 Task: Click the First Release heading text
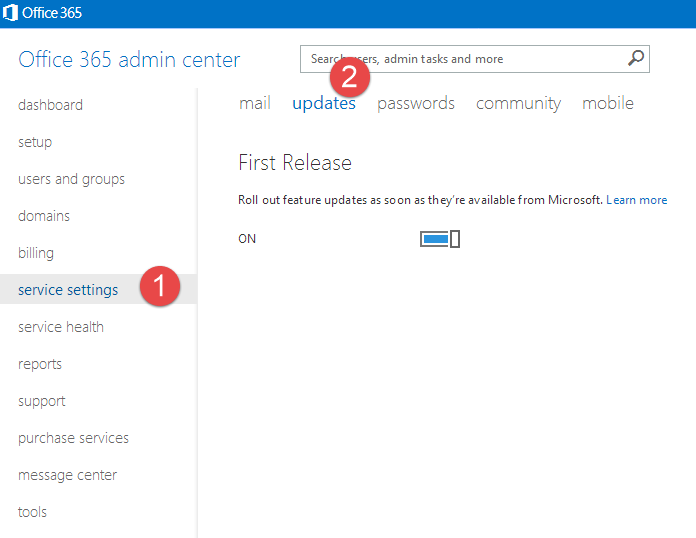(295, 162)
